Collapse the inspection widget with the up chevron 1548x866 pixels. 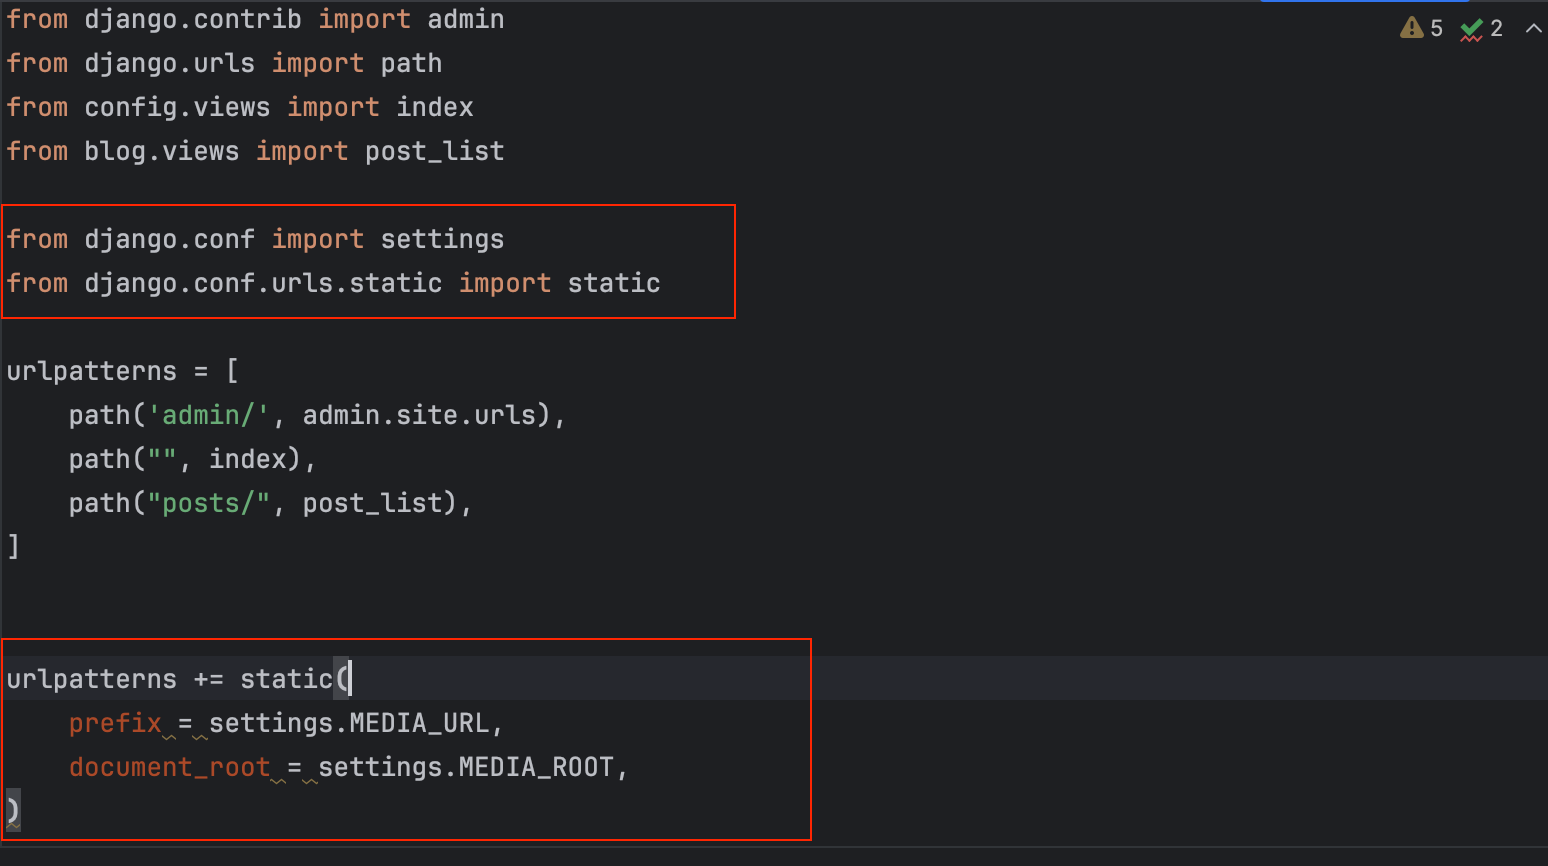pyautogui.click(x=1533, y=28)
